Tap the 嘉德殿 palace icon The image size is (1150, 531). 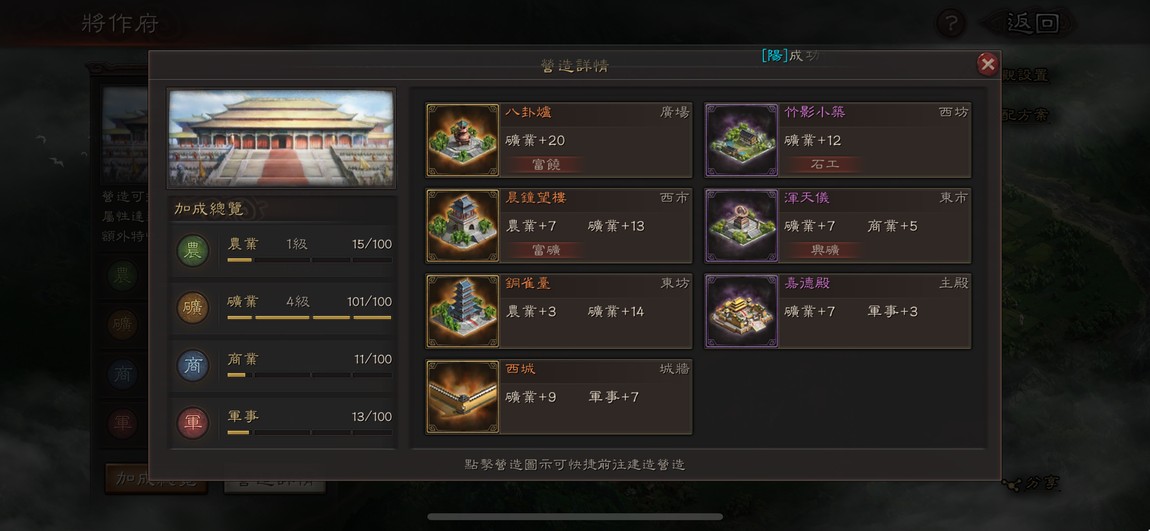click(741, 311)
